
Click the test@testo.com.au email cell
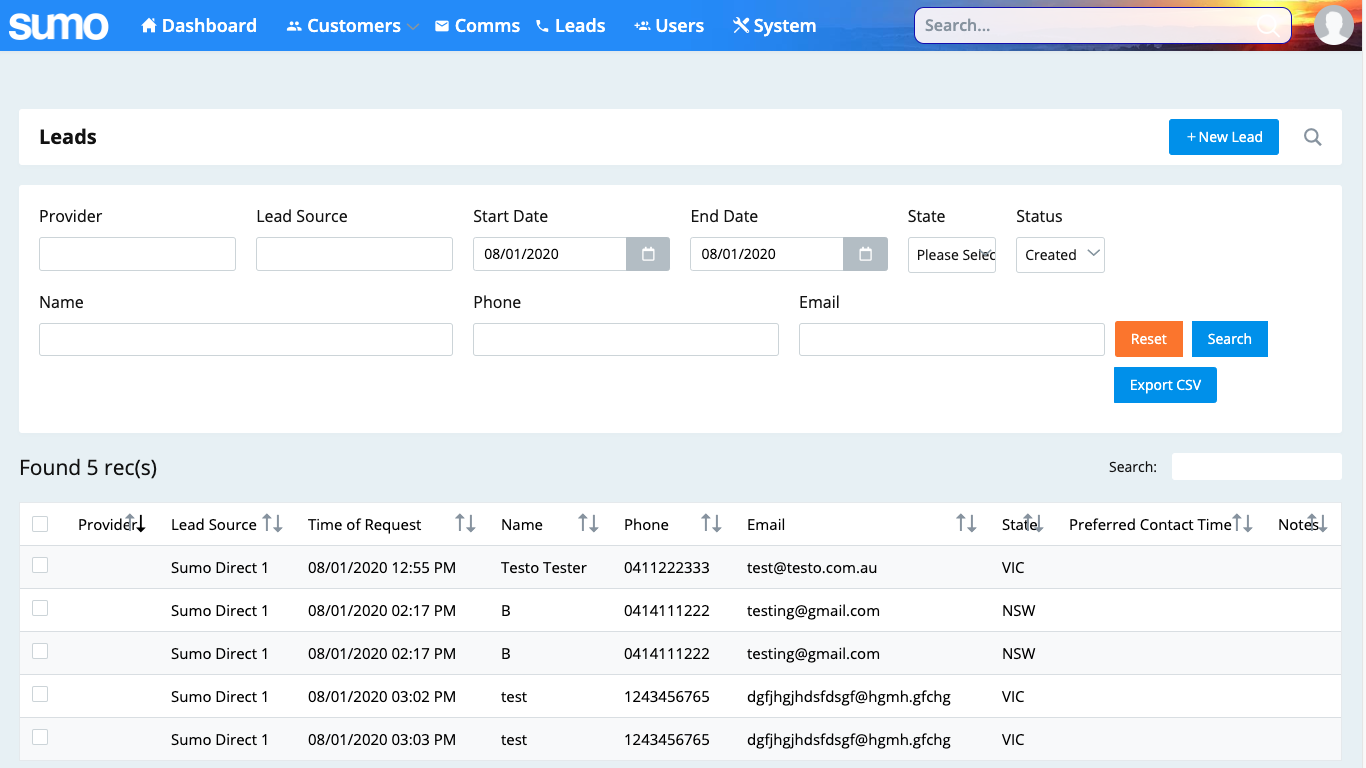click(x=812, y=567)
